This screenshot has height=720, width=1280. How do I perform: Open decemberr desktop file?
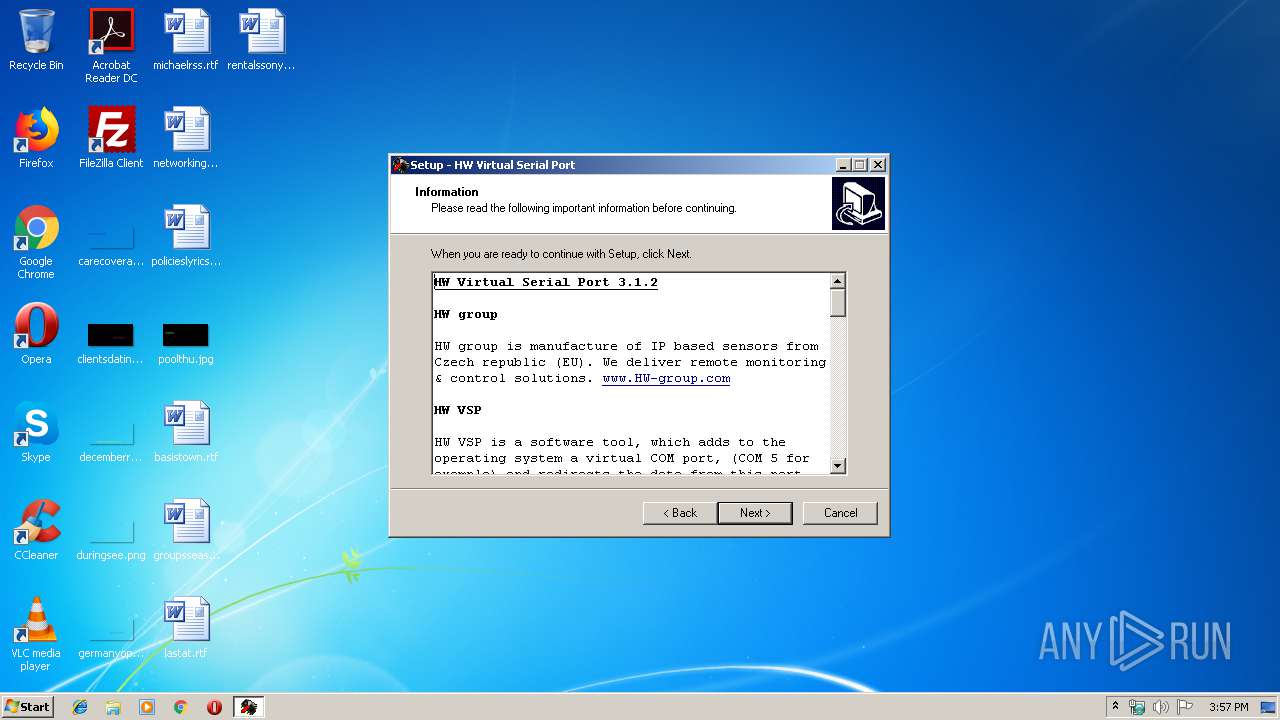coord(111,440)
